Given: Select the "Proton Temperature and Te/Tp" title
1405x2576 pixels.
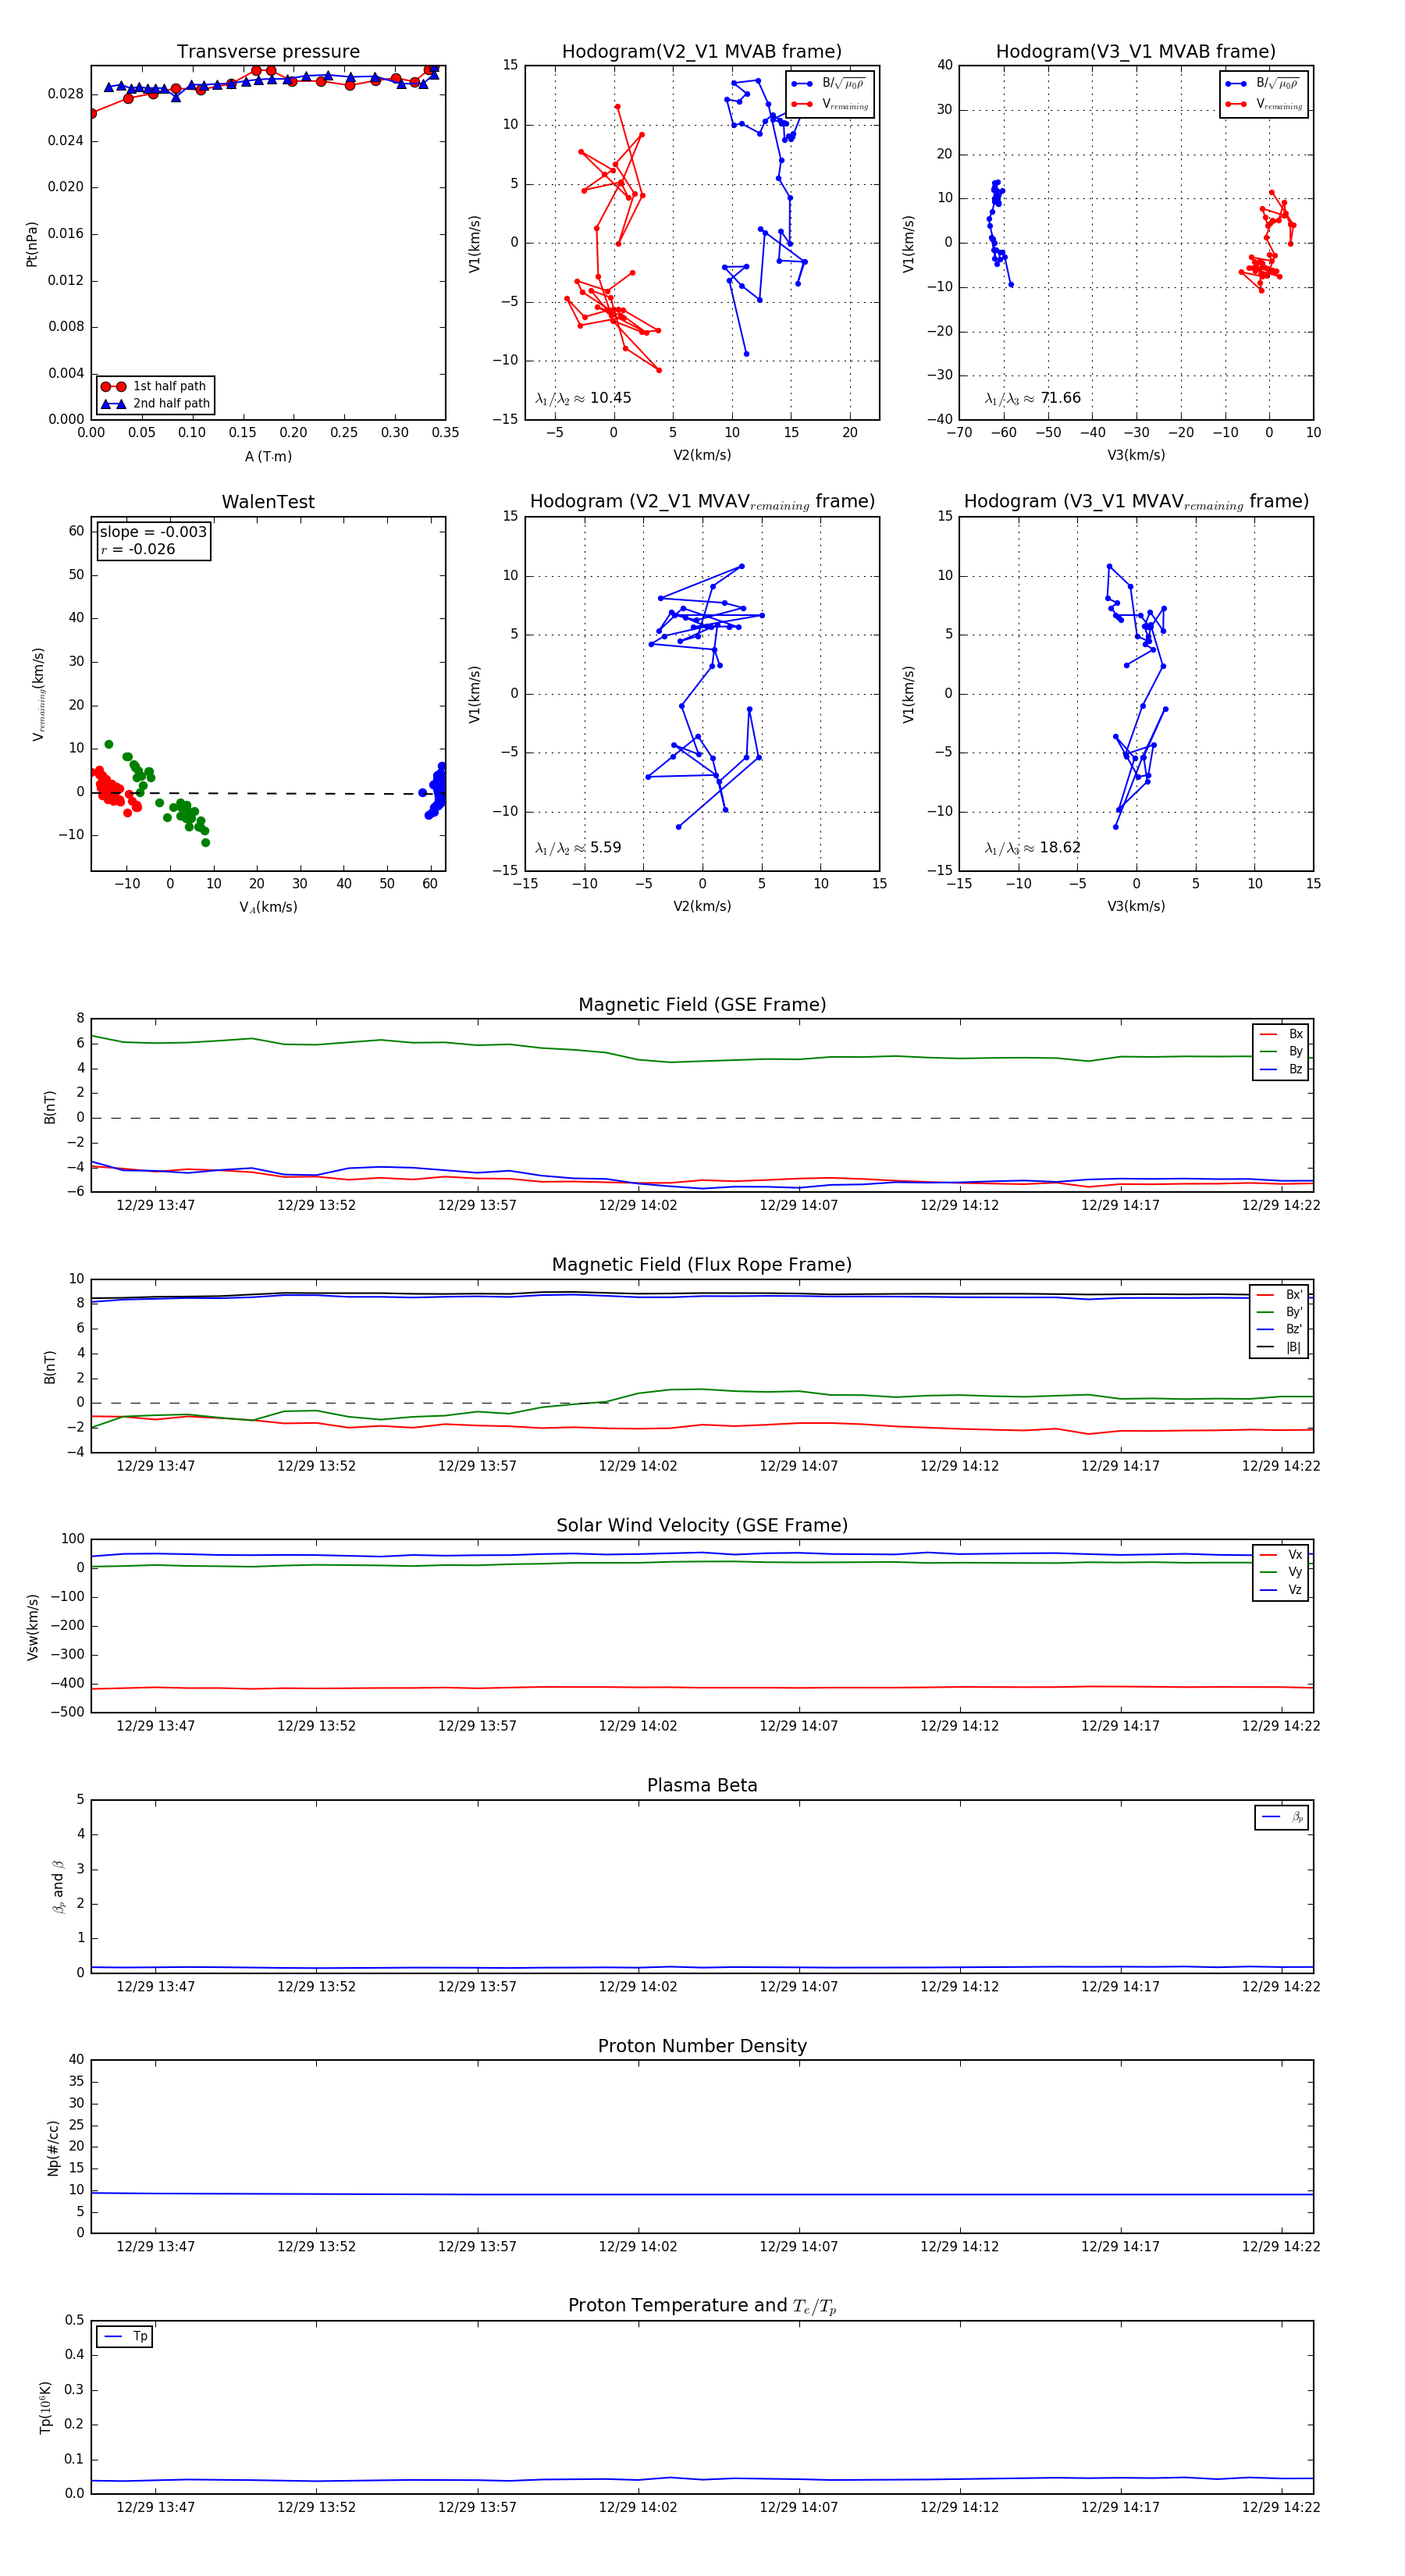Looking at the screenshot, I should (x=702, y=2305).
